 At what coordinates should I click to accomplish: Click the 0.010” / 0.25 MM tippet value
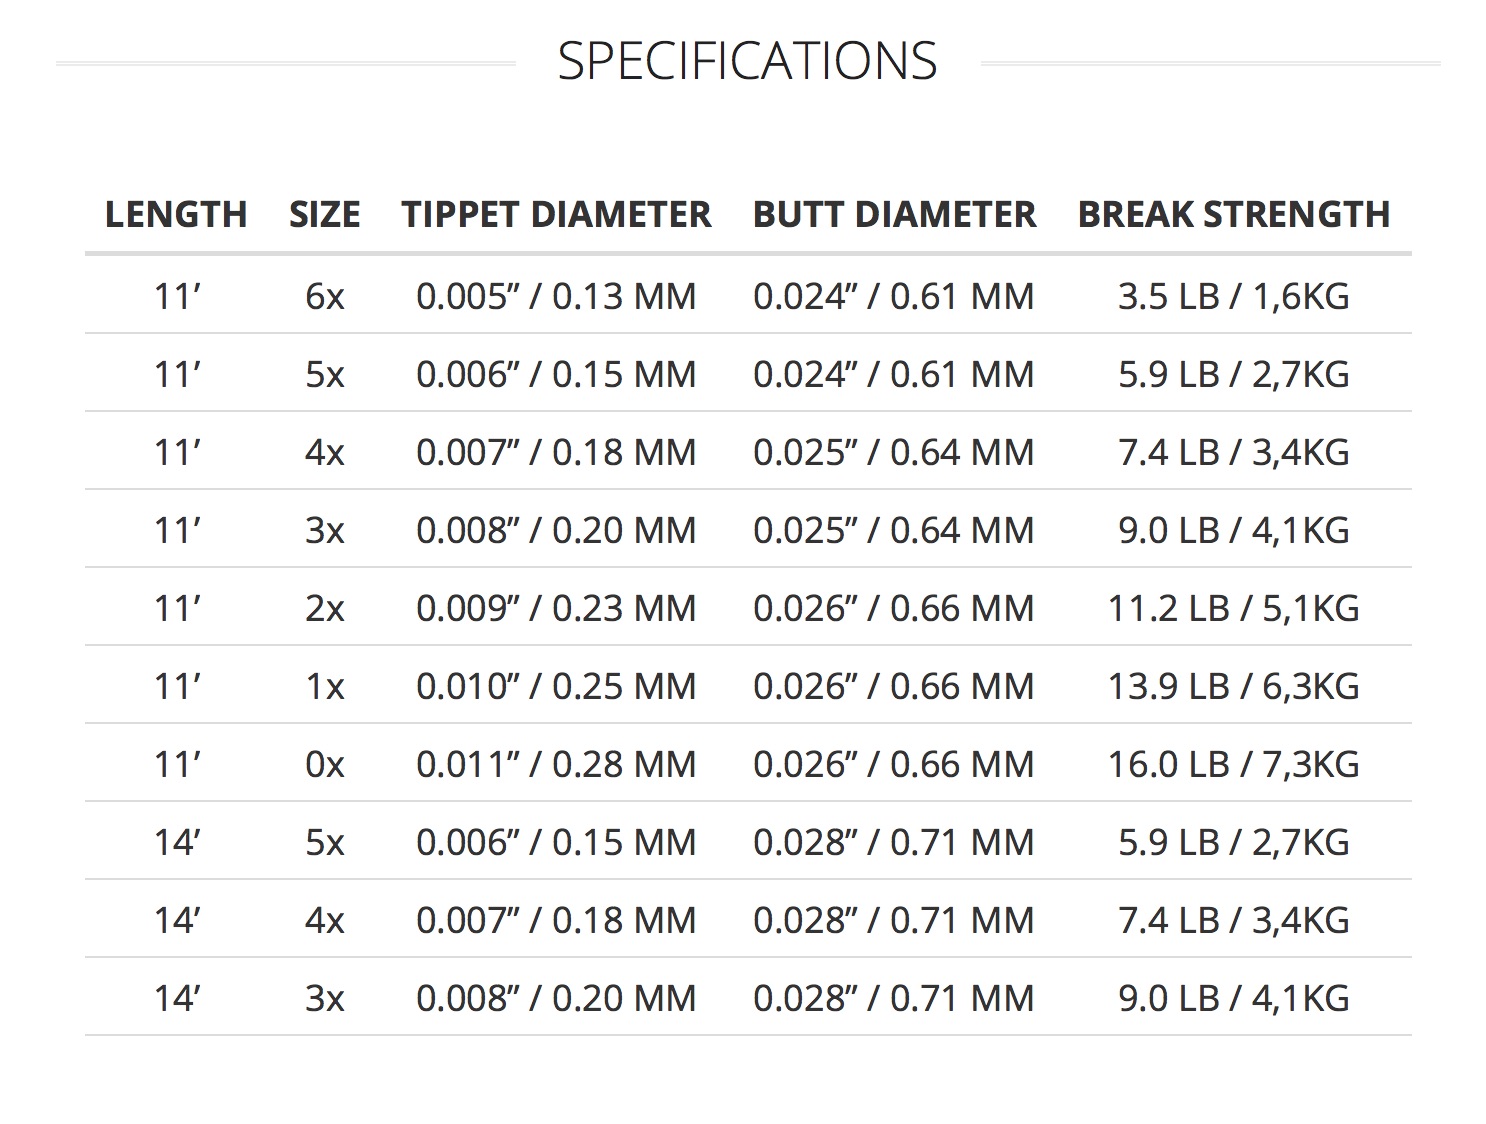click(556, 686)
